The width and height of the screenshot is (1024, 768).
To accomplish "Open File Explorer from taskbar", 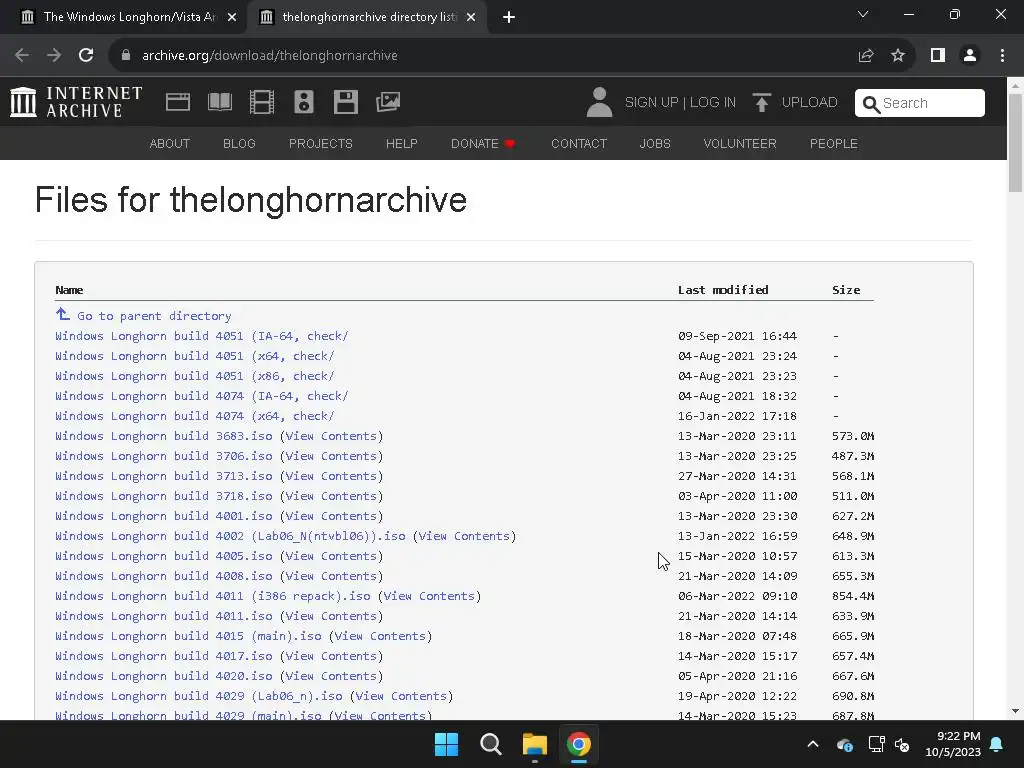I will (x=534, y=744).
